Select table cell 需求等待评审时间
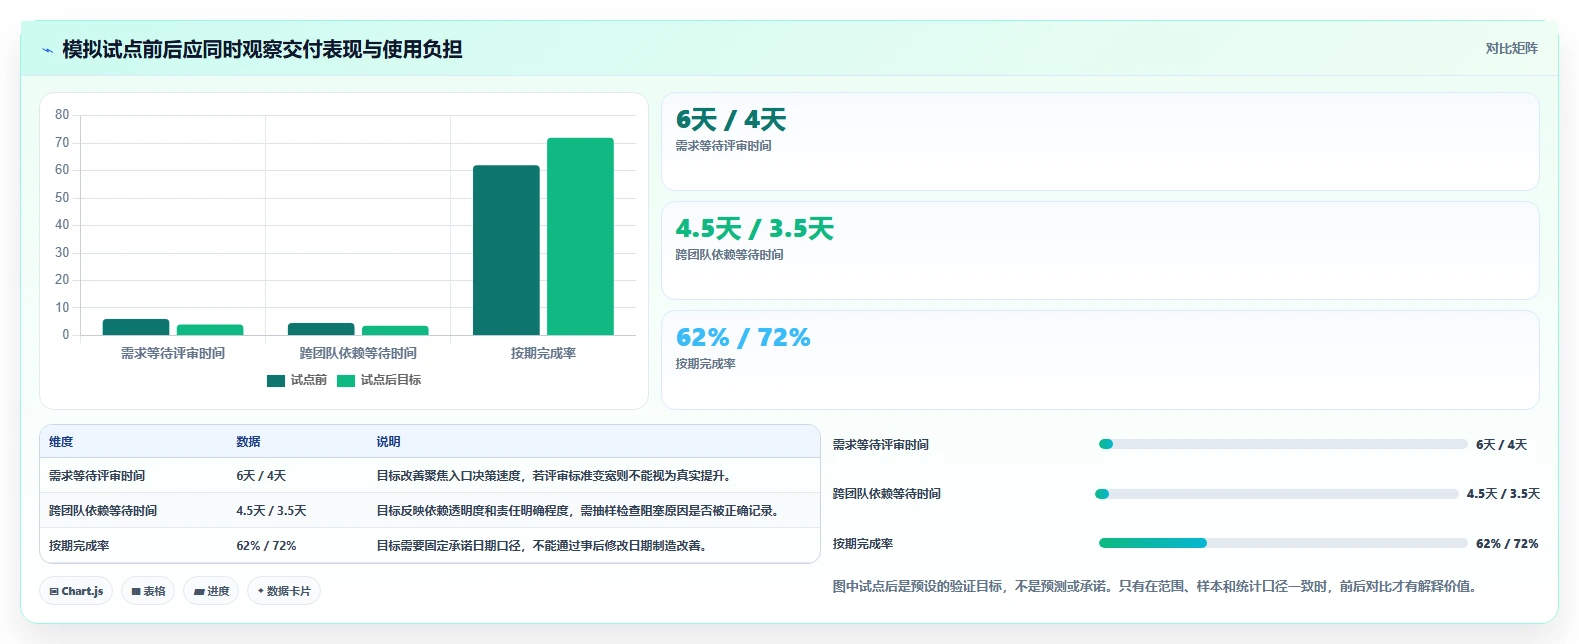Image resolution: width=1579 pixels, height=644 pixels. pos(97,476)
